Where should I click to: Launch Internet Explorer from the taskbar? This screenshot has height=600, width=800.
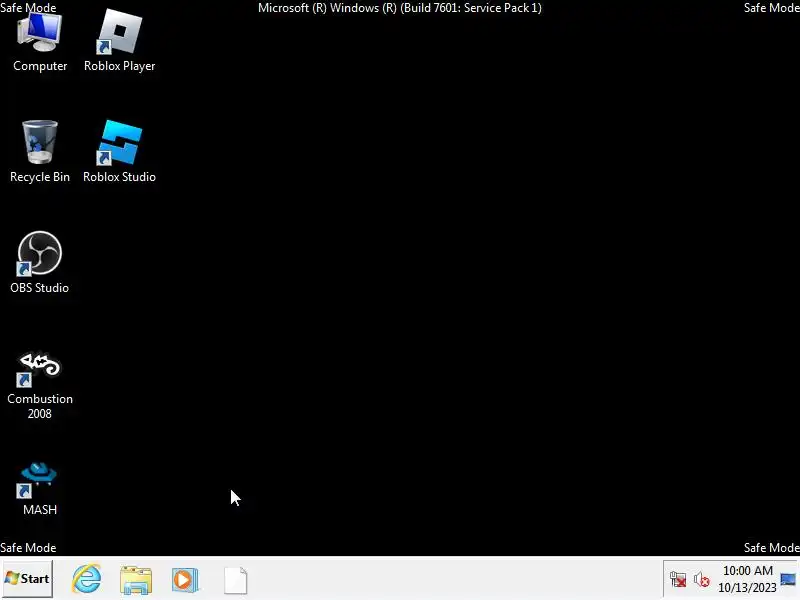click(x=86, y=579)
